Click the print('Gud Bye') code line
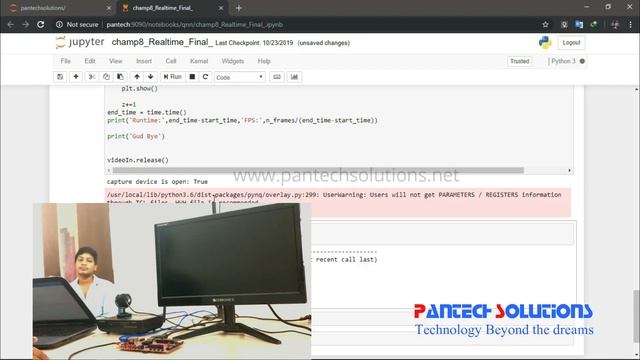Screen dimensions: 640x360 tap(136, 136)
